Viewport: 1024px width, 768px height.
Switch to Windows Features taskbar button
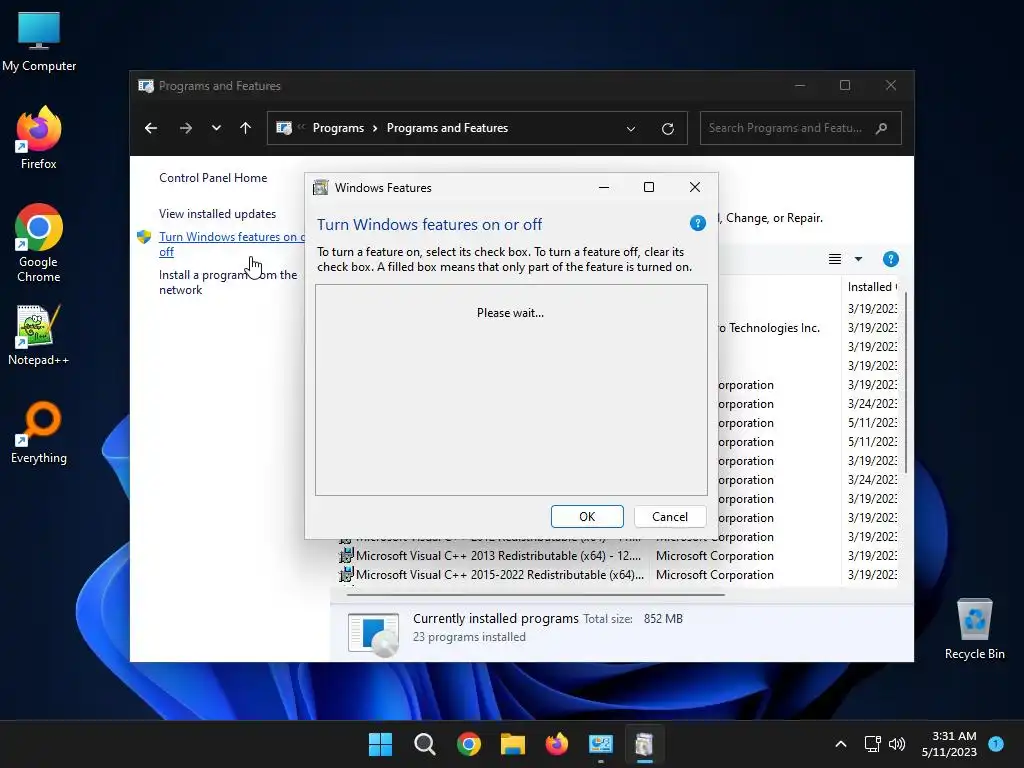pos(644,744)
